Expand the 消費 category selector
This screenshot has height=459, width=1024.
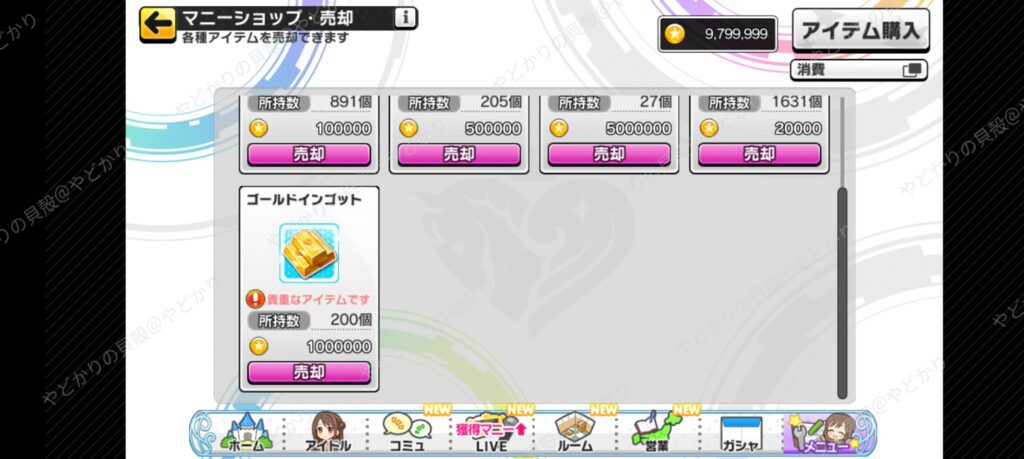[x=859, y=70]
